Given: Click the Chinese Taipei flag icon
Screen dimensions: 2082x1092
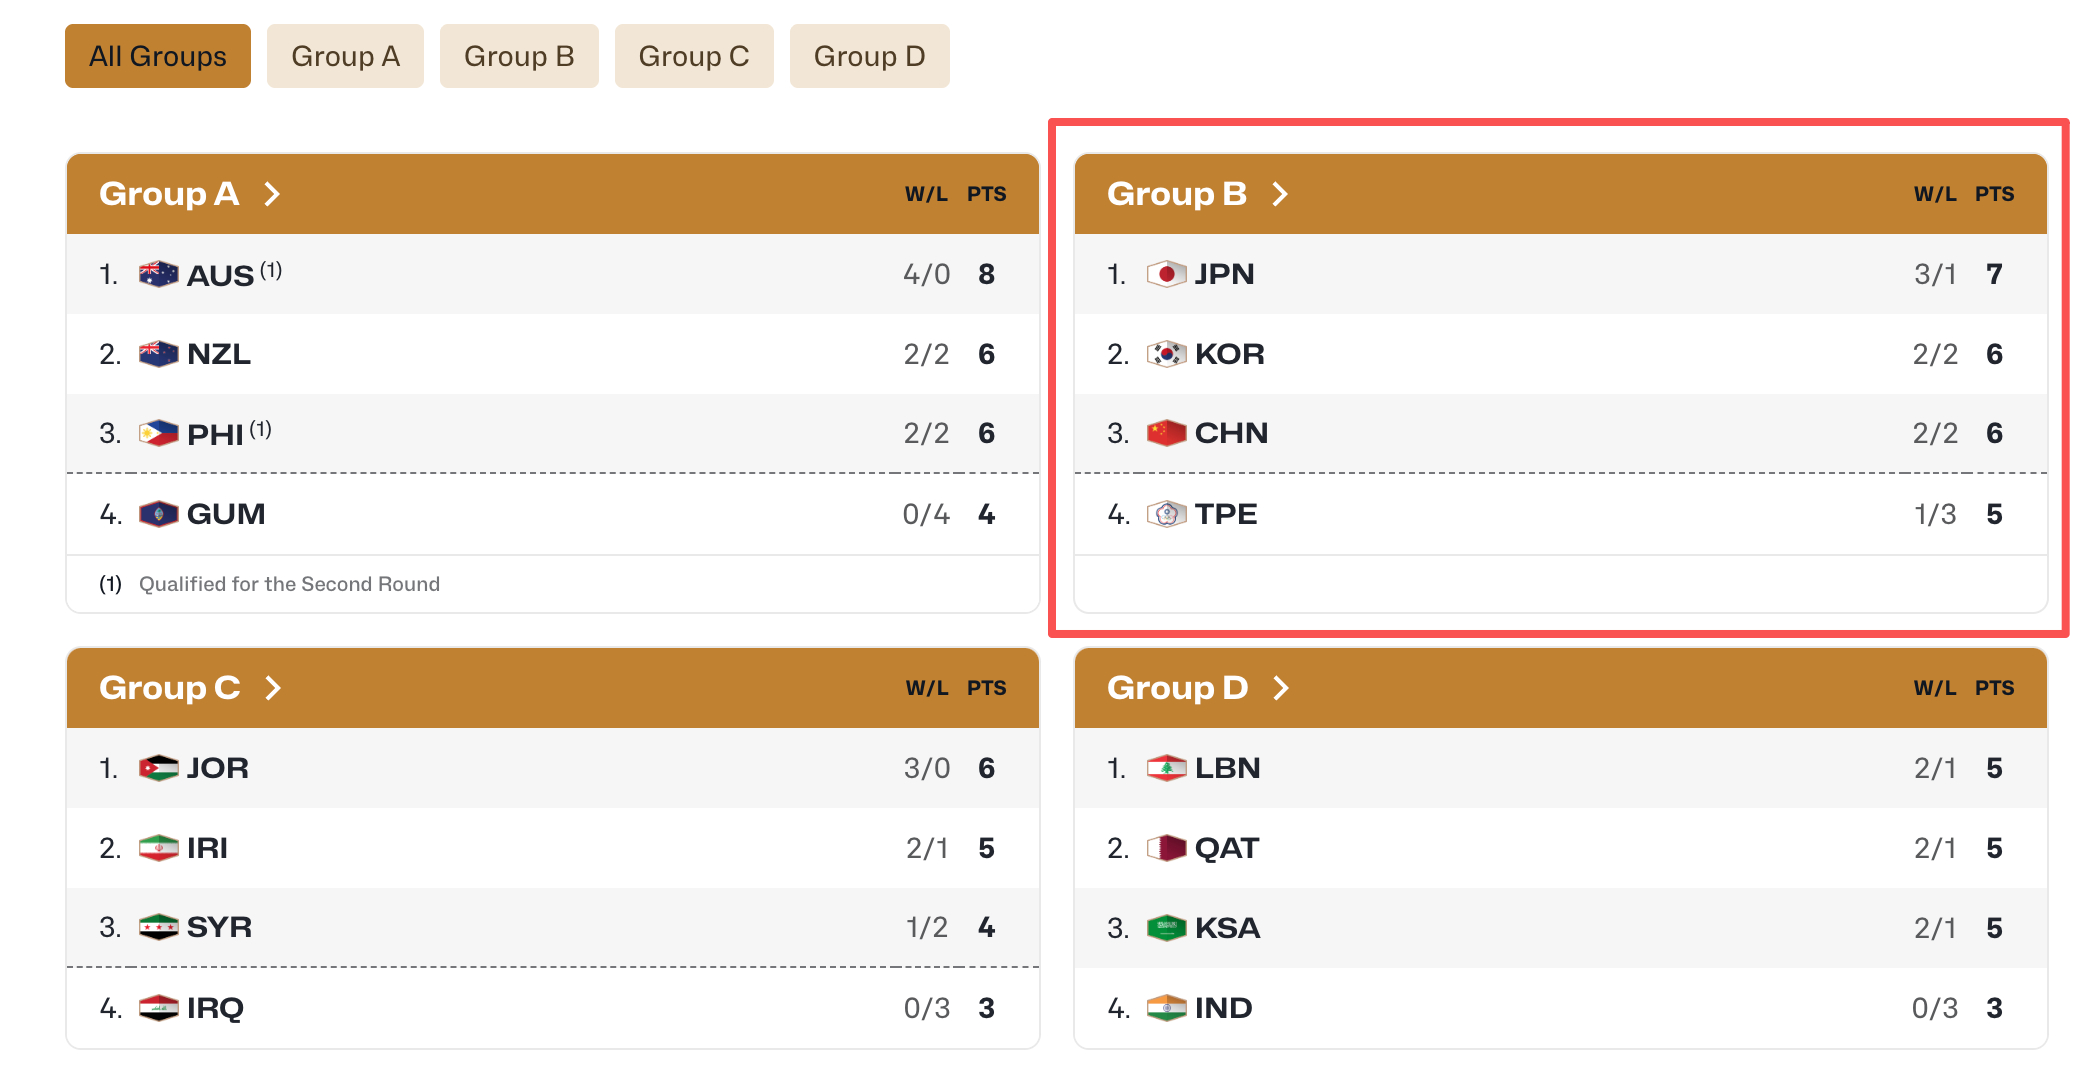Looking at the screenshot, I should (x=1166, y=514).
